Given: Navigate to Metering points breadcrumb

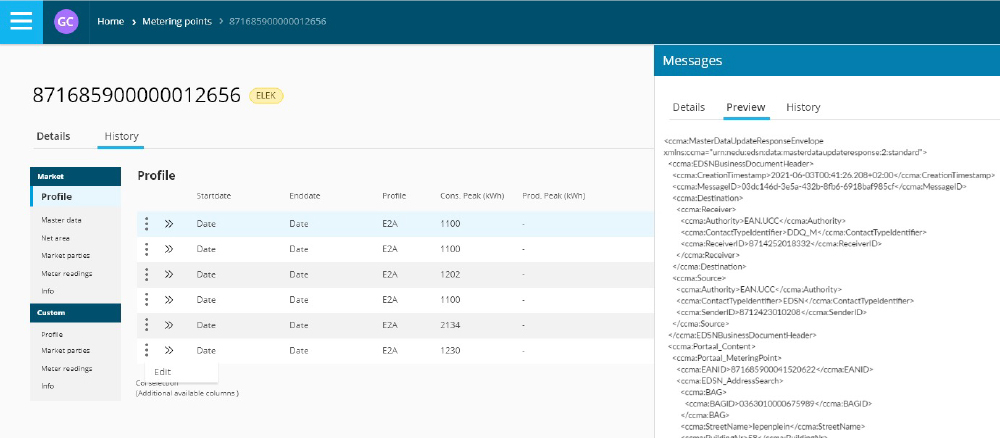Looking at the screenshot, I should pos(177,22).
